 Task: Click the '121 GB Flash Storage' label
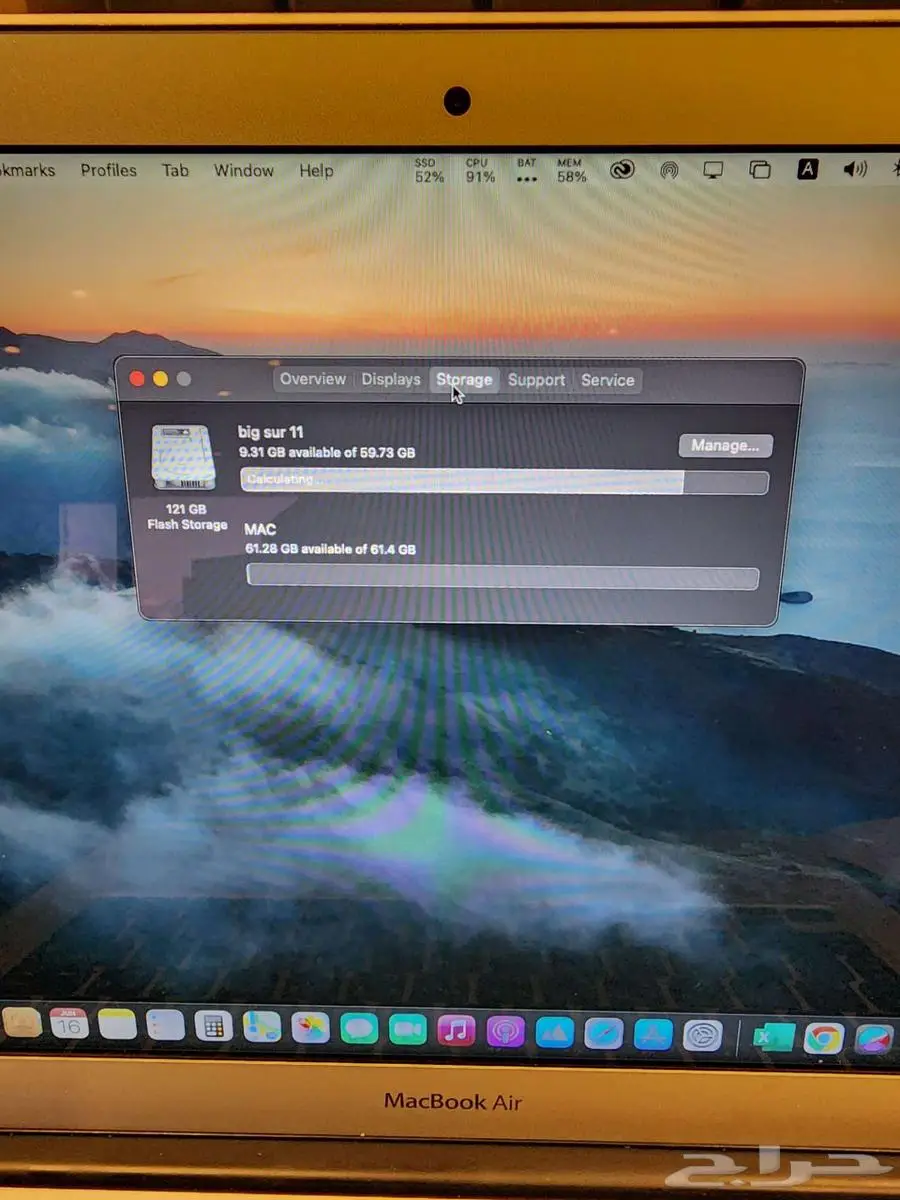(x=187, y=517)
